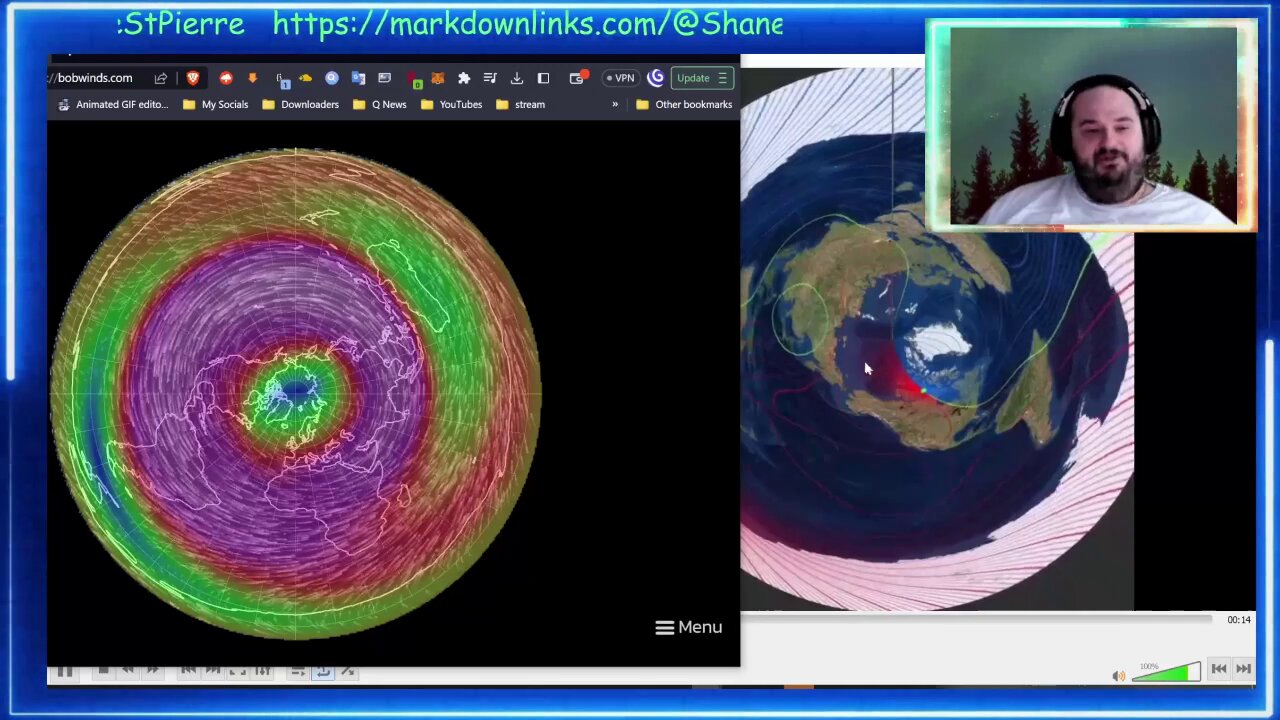This screenshot has height=720, width=1280.
Task: Toggle the loop repeat button
Action: [323, 671]
